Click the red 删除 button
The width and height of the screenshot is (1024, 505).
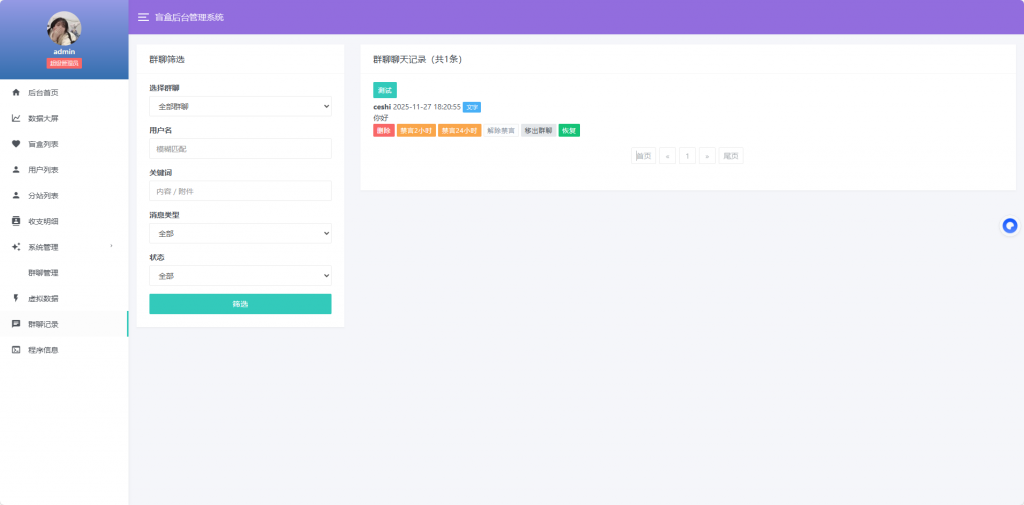384,131
